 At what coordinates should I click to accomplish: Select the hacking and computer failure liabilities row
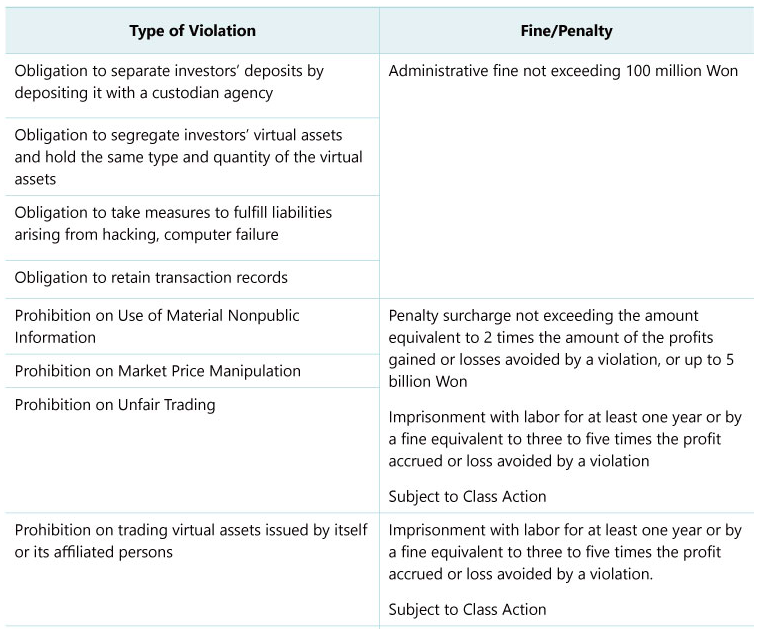(x=173, y=223)
